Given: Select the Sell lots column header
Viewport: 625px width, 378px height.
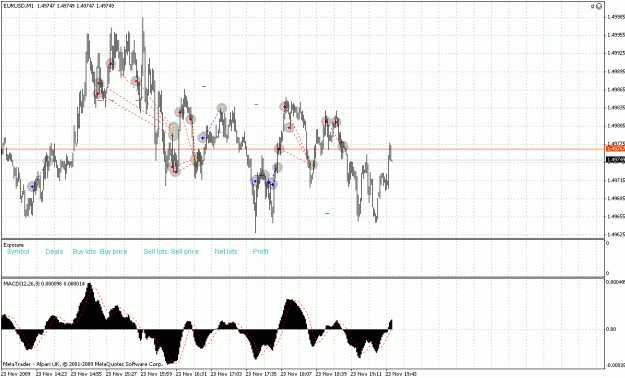Looking at the screenshot, I should 155,252.
